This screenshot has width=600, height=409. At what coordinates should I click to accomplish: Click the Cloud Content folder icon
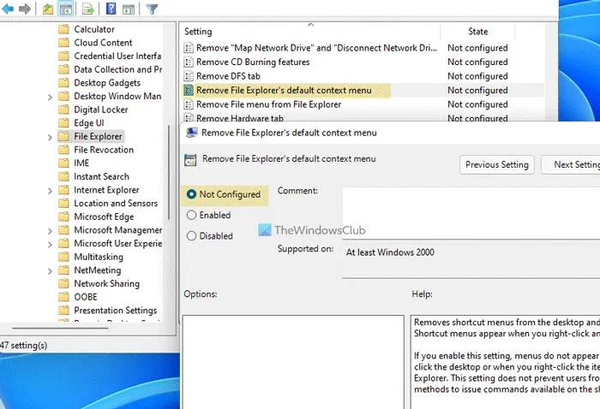click(64, 42)
